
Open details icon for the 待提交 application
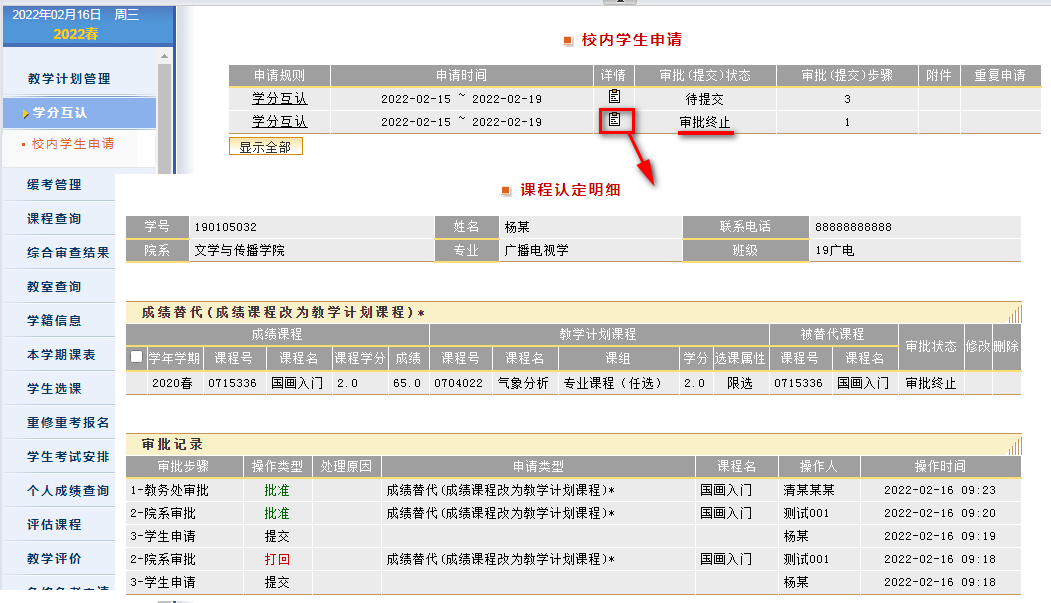click(x=615, y=97)
